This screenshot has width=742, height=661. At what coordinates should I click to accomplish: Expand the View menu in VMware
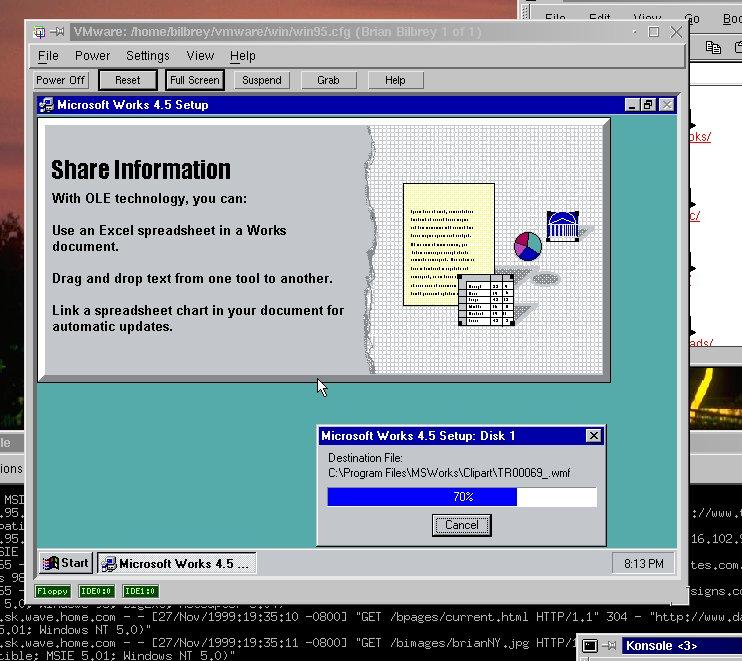coord(200,56)
